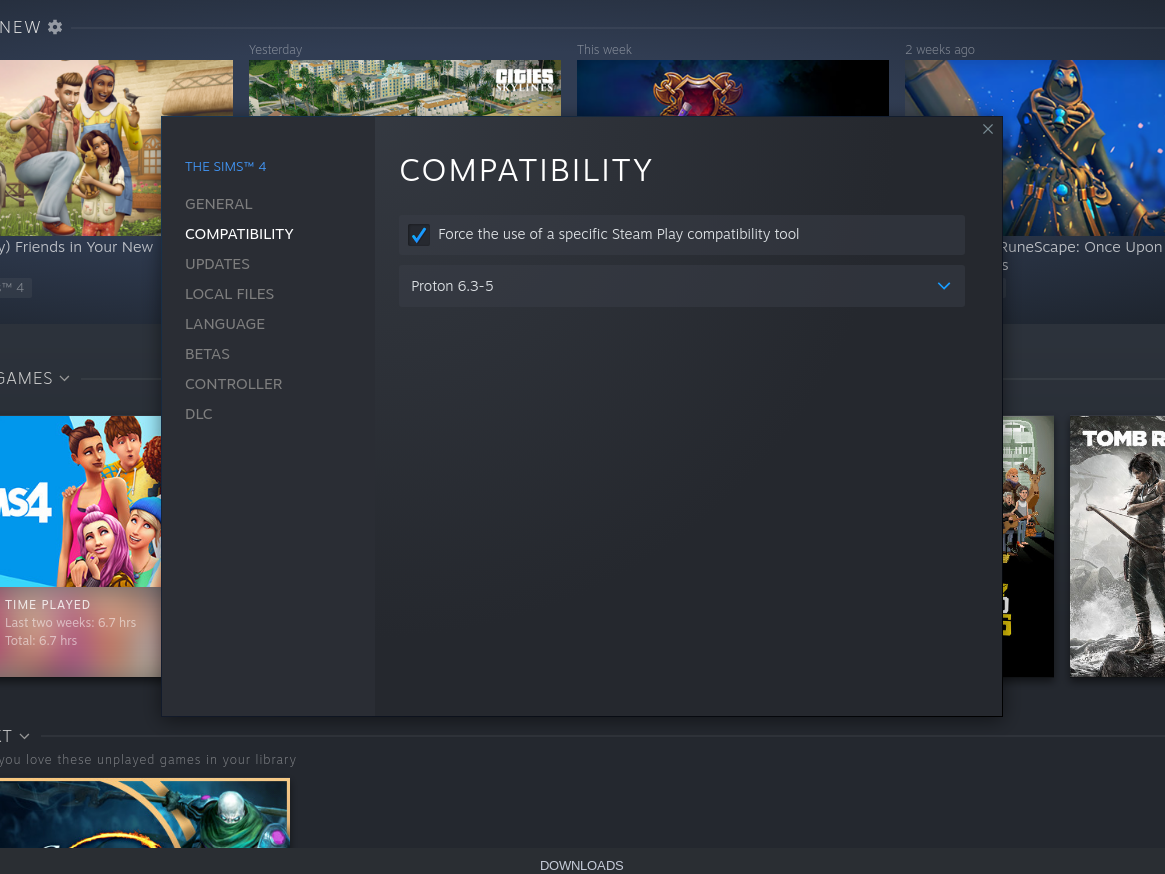Uncheck Force Steam Play compatibility tool checkbox
Screen dimensions: 1165x874
tap(419, 235)
